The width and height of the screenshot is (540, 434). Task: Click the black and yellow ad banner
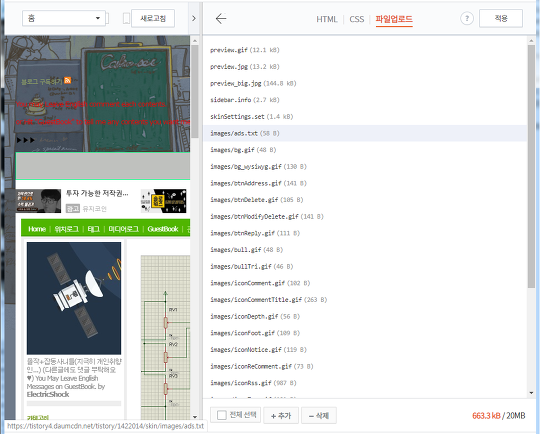click(164, 201)
